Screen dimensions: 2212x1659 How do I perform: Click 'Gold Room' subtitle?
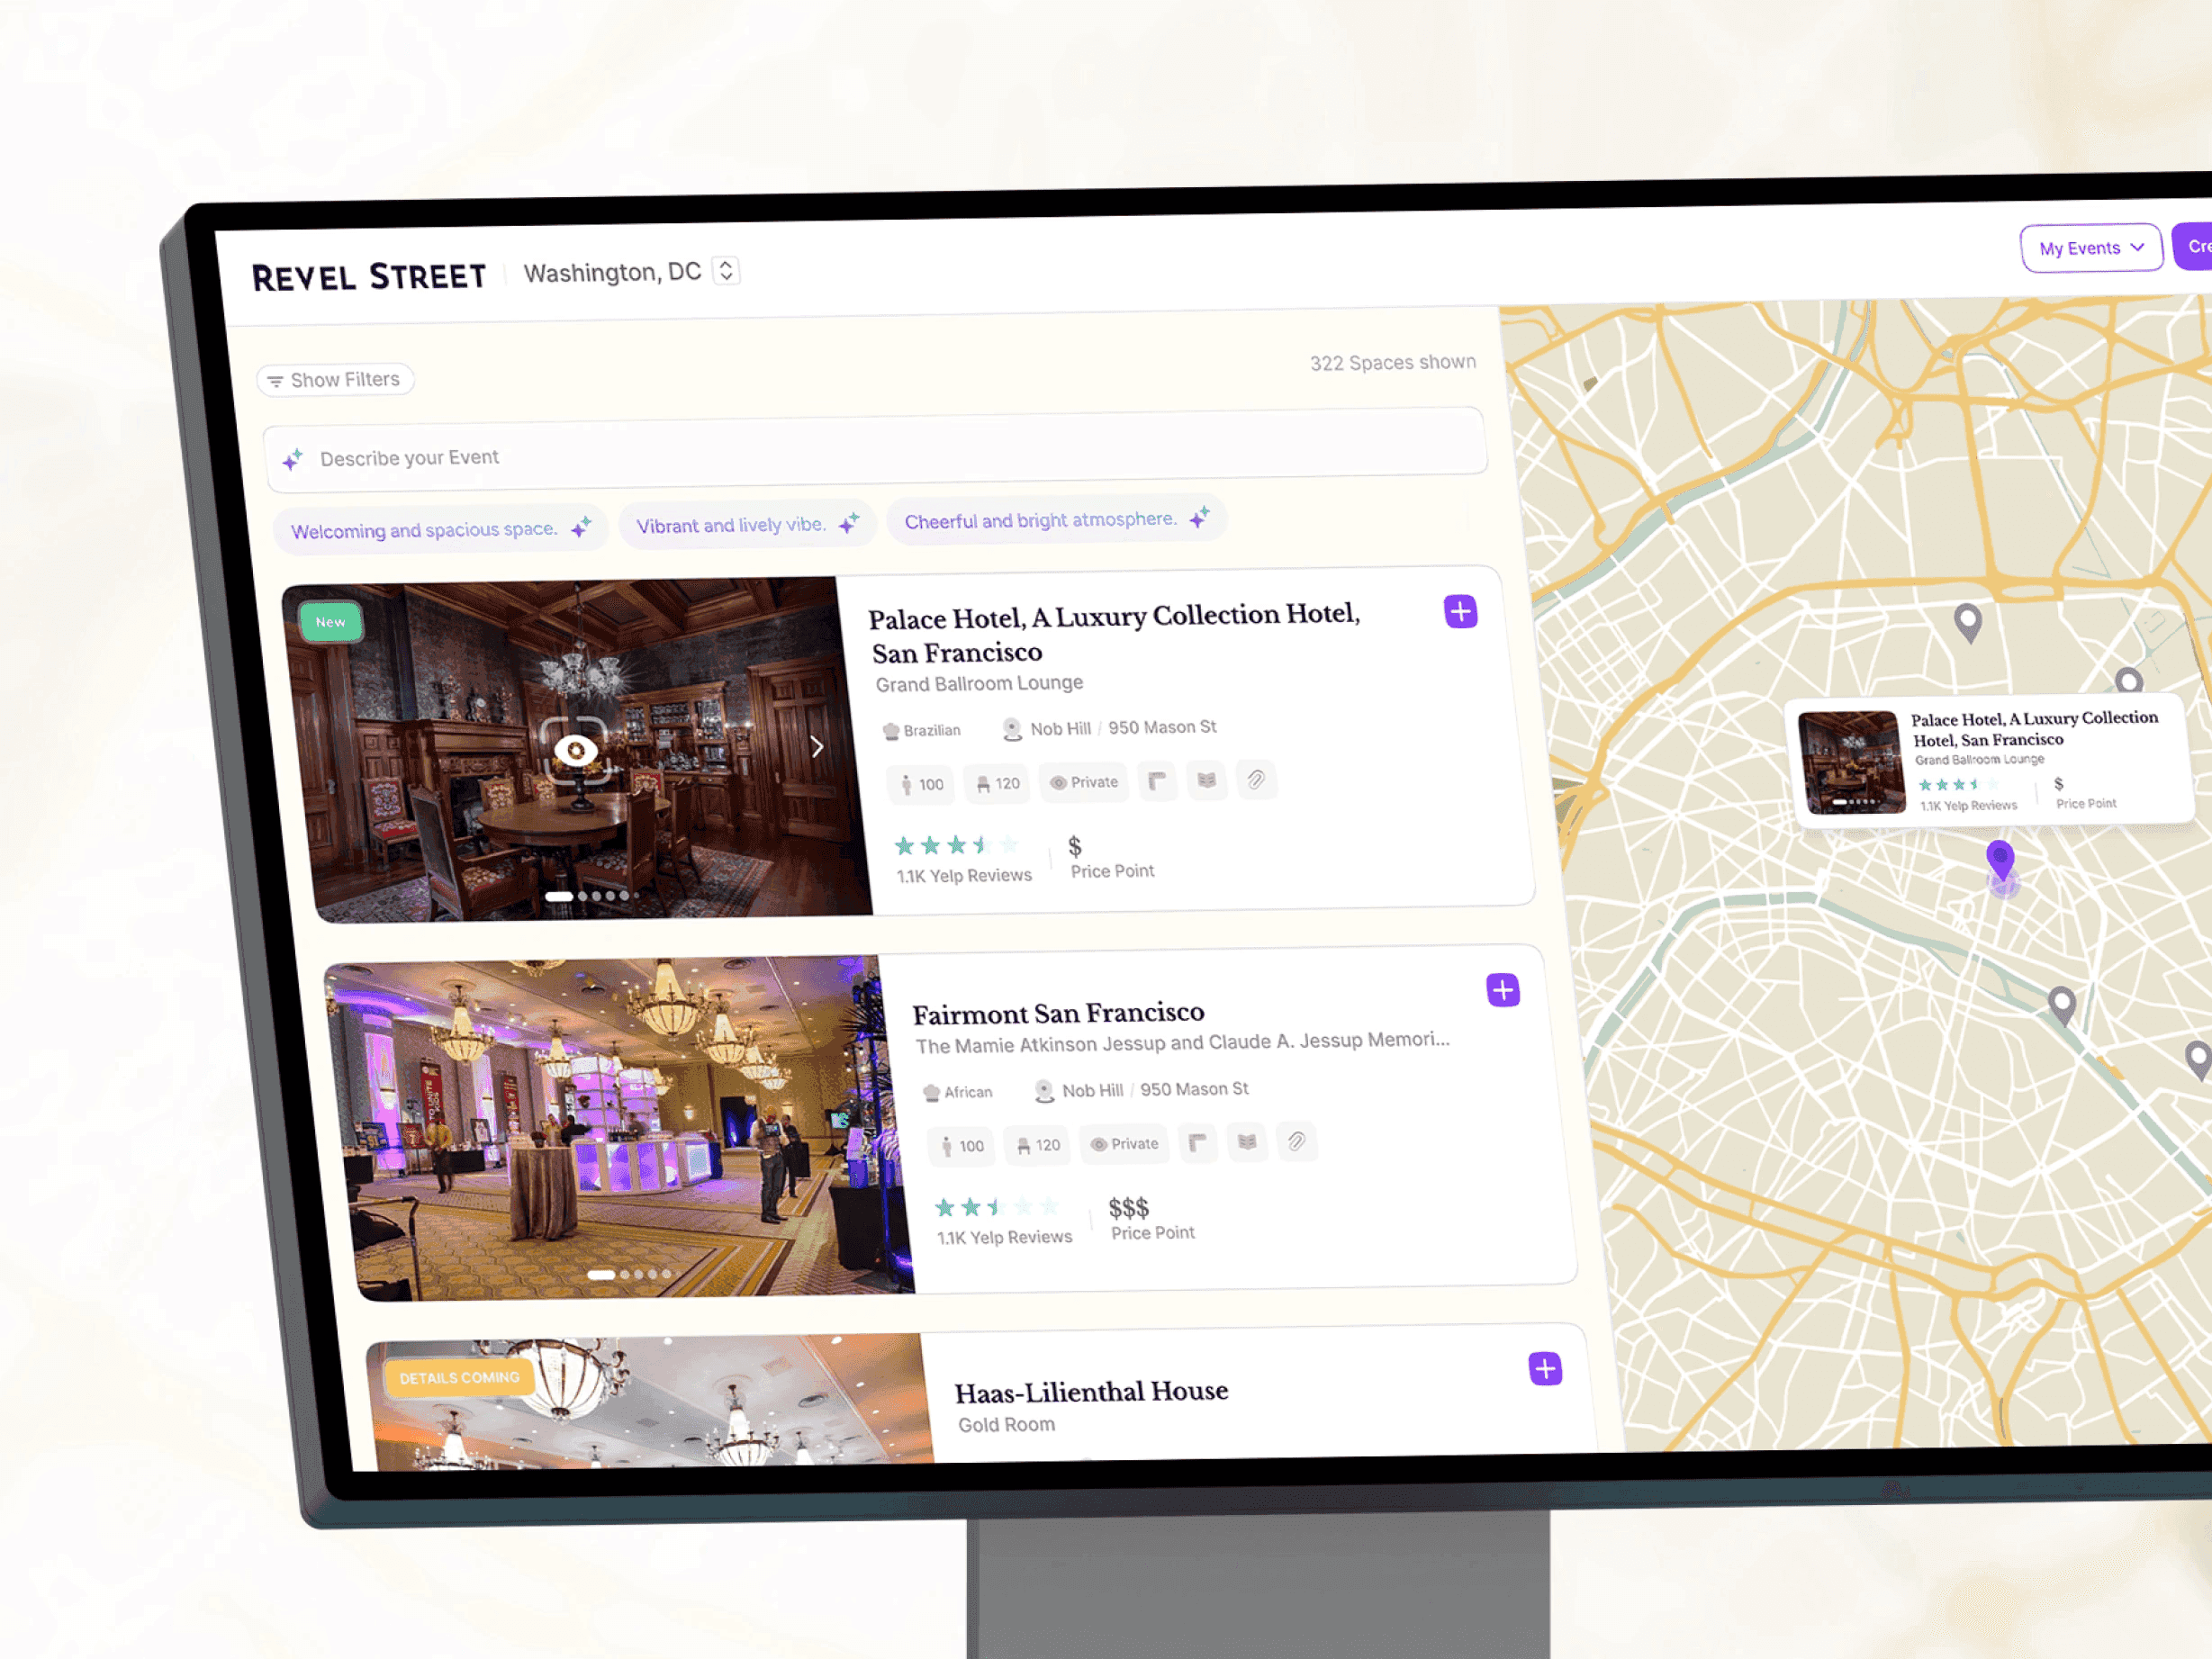[x=1006, y=1424]
